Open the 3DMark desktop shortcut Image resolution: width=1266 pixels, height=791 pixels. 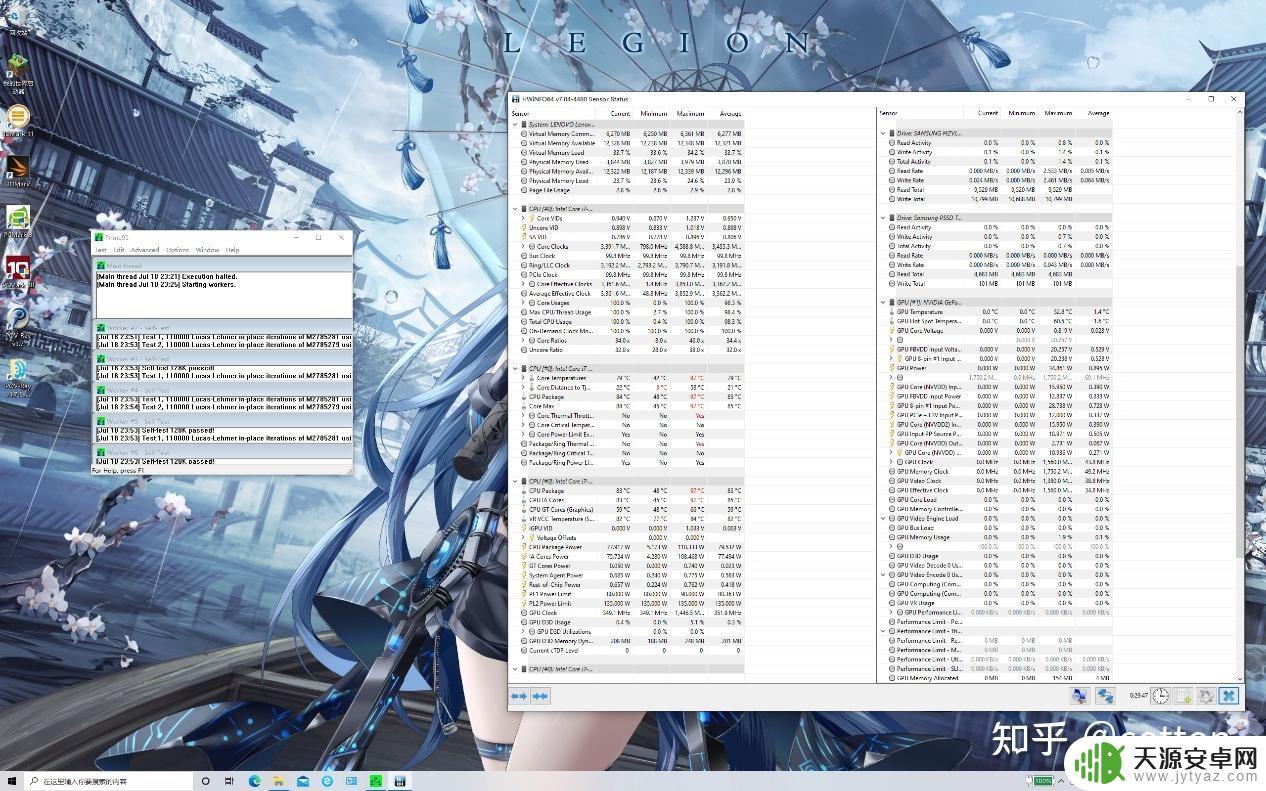(x=18, y=169)
